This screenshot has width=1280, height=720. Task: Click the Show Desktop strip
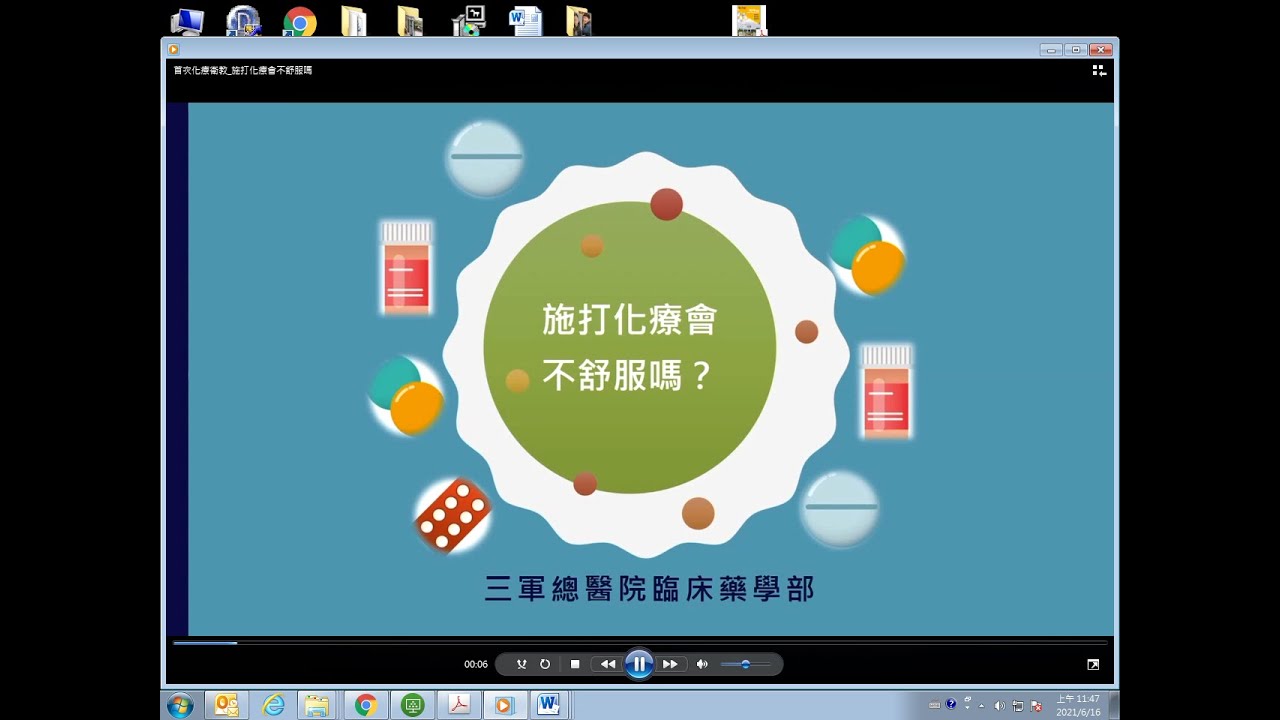tap(1114, 705)
